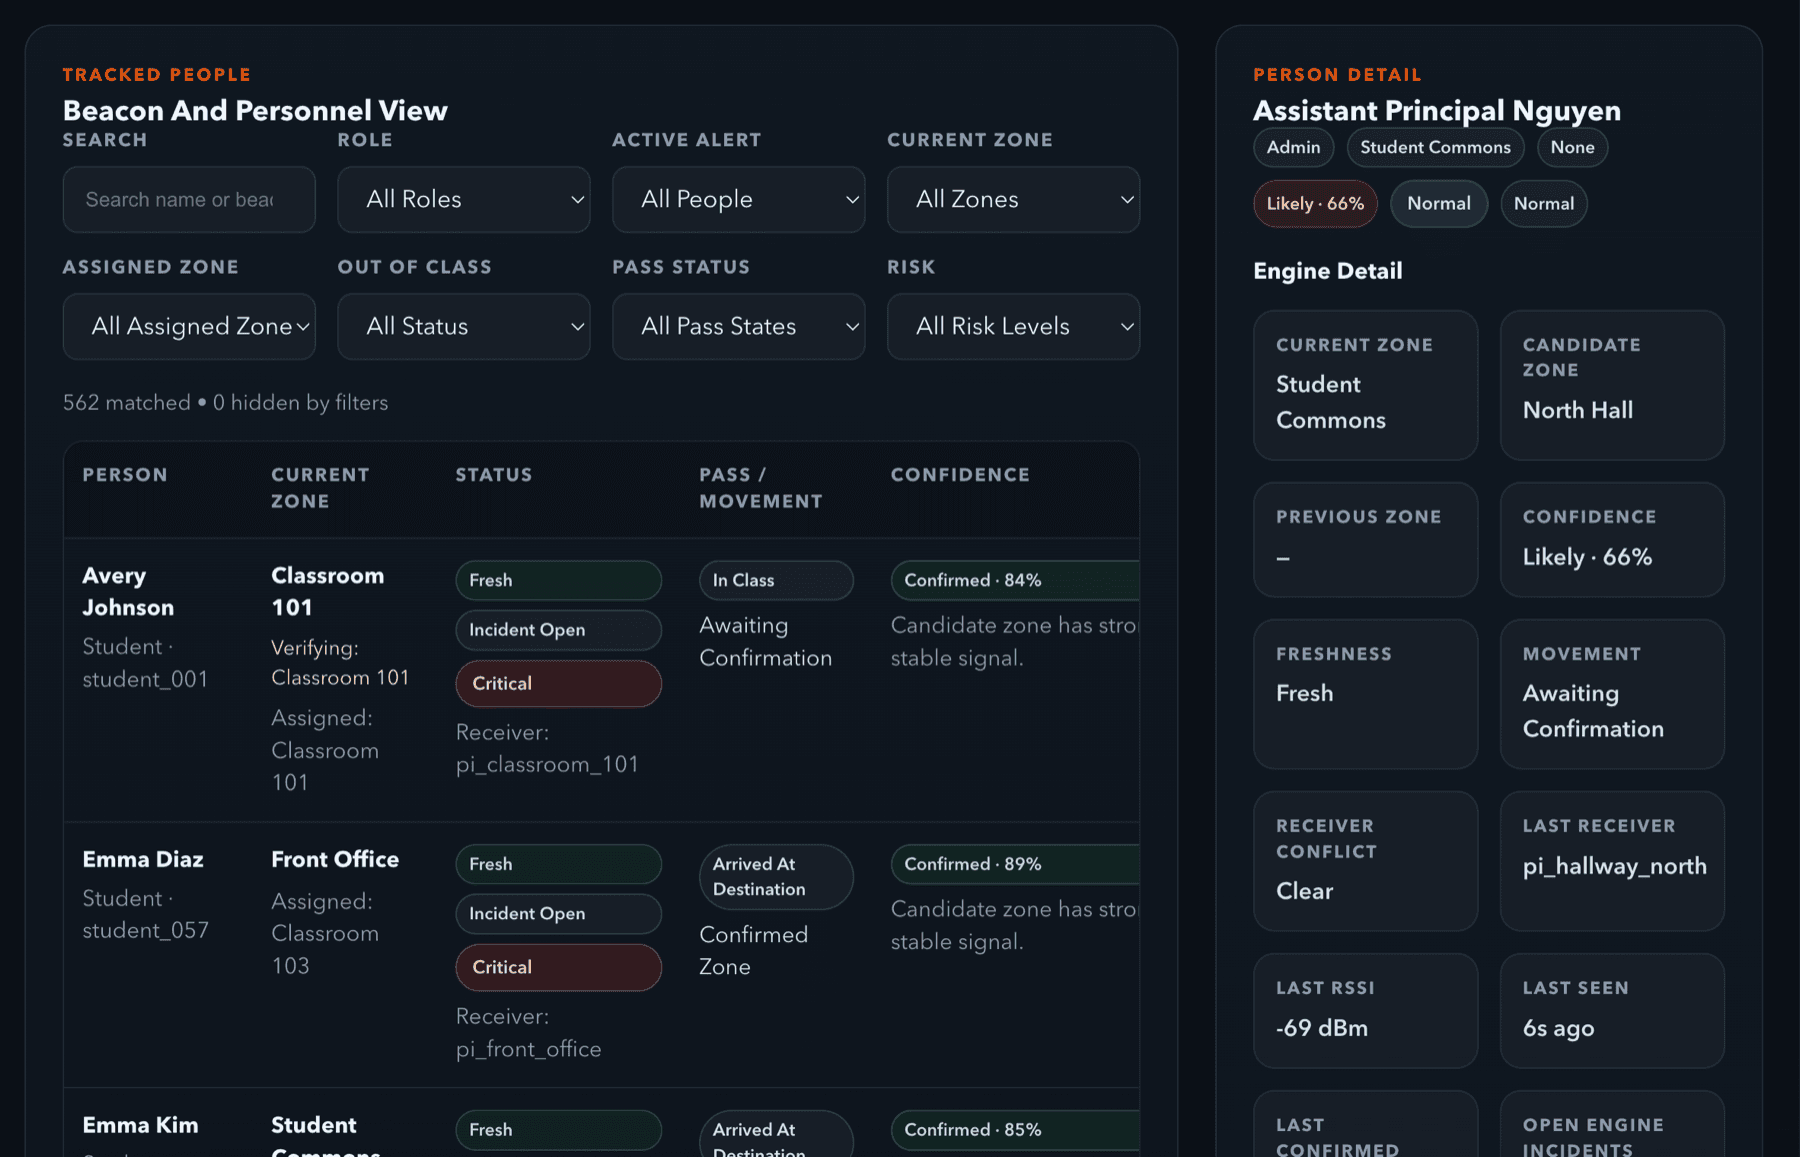Click the Receiver Conflict Clear card
The image size is (1800, 1157).
1366,861
